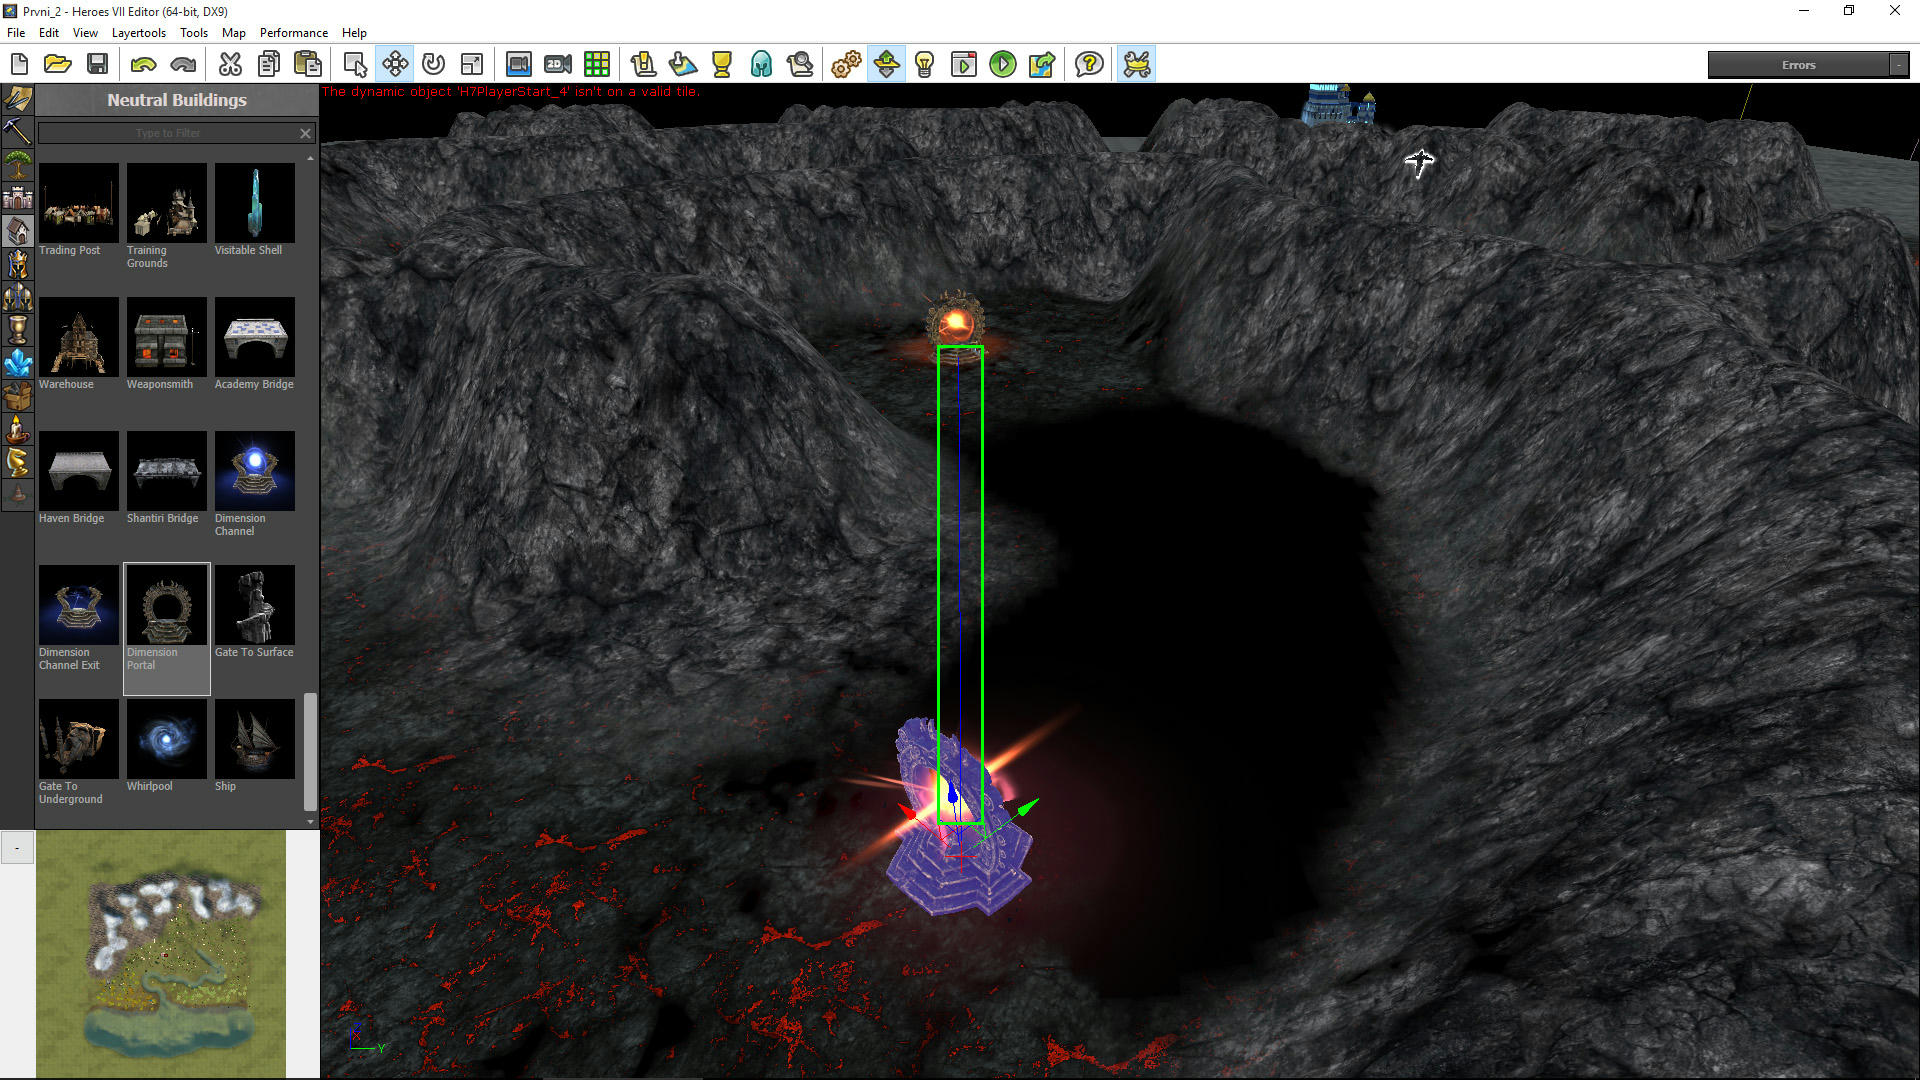
Task: Select the castle towns sidebar category
Action: (18, 198)
